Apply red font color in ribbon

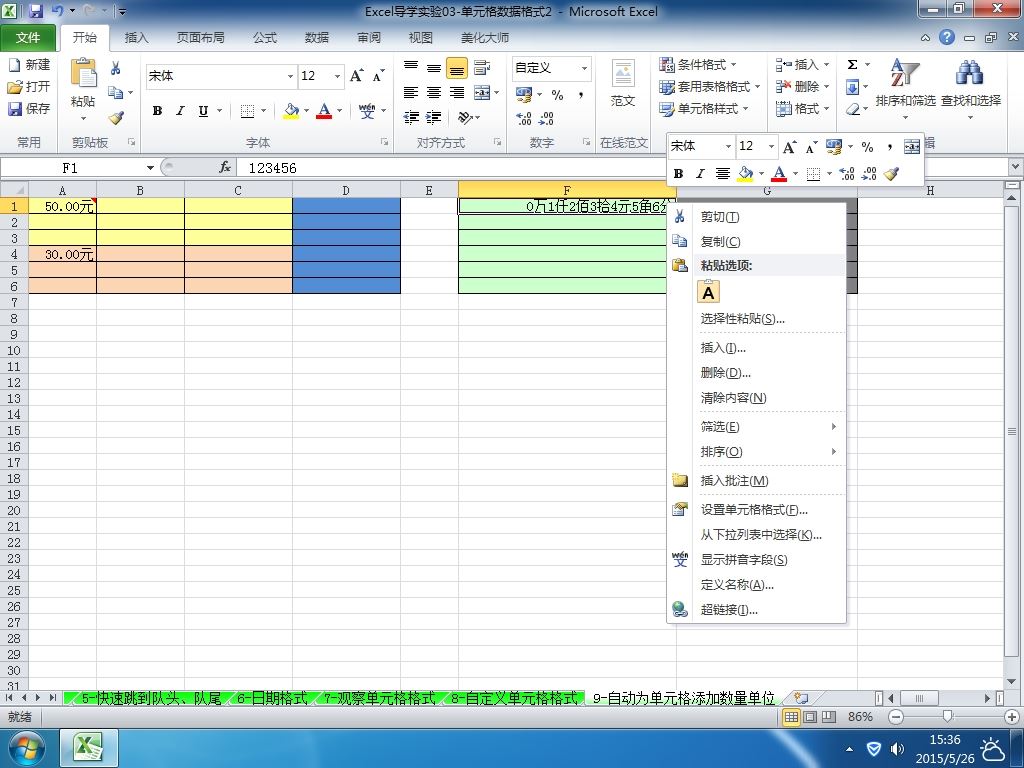pos(324,111)
